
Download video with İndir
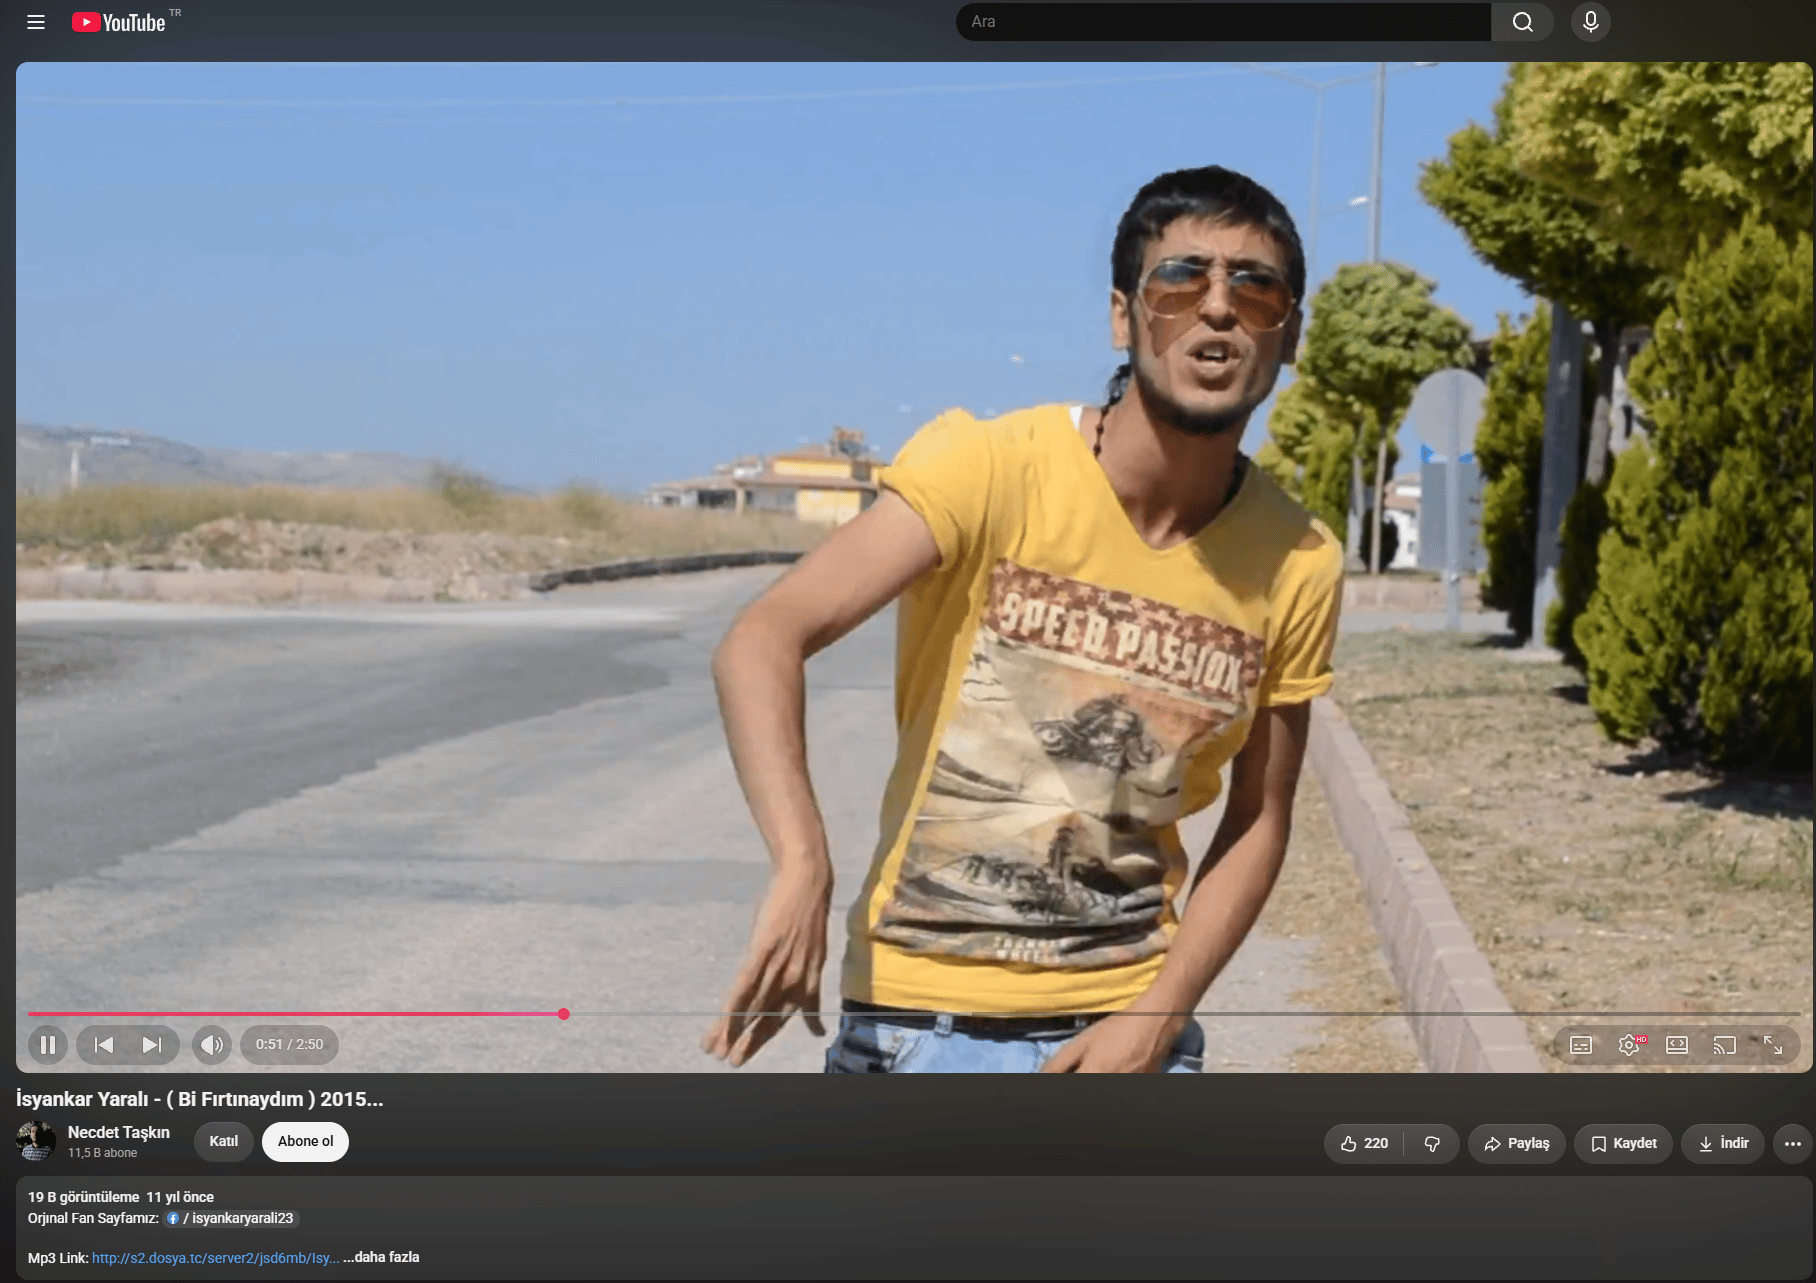tap(1723, 1144)
